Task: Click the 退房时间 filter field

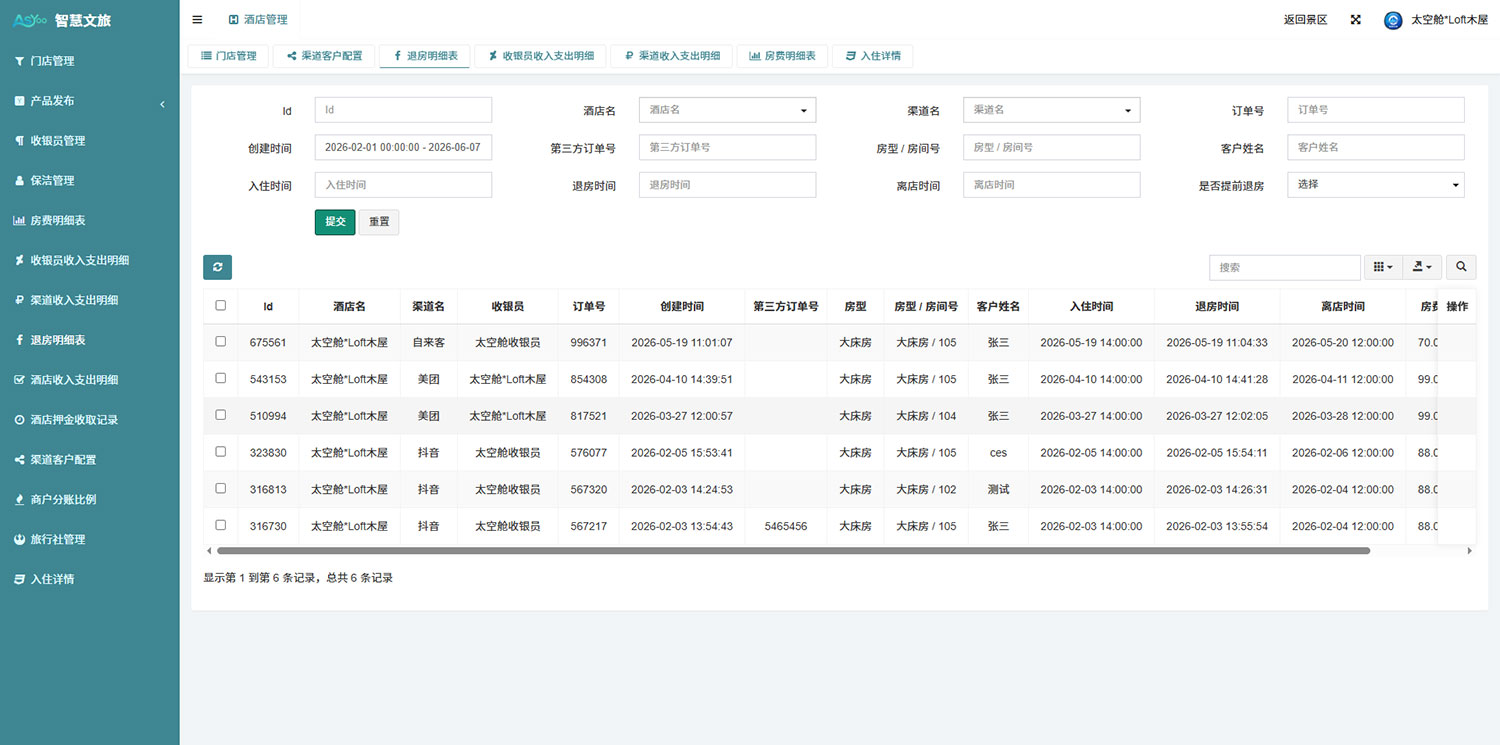Action: point(727,185)
